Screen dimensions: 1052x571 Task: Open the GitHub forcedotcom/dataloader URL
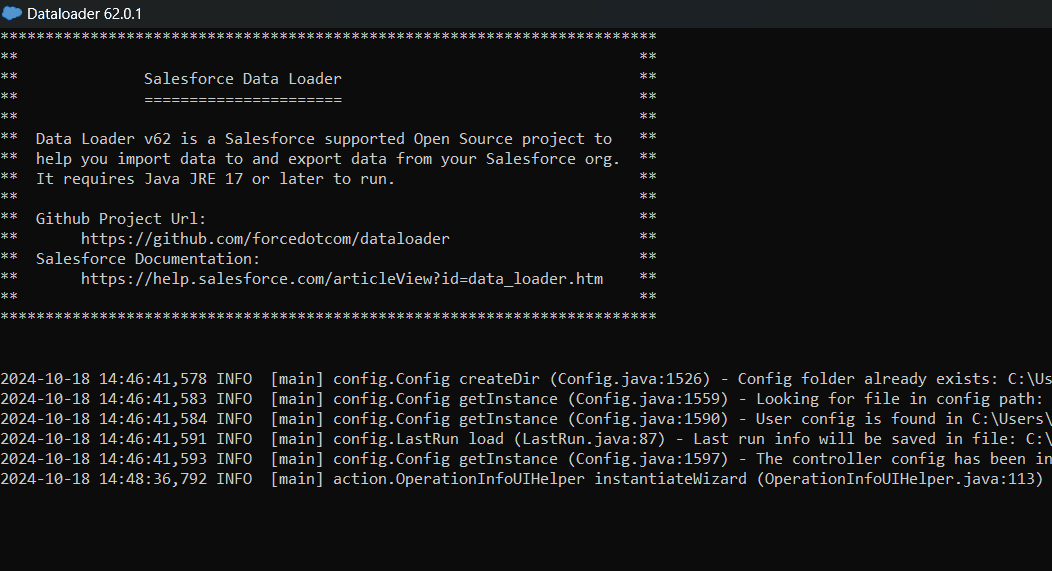pos(265,238)
